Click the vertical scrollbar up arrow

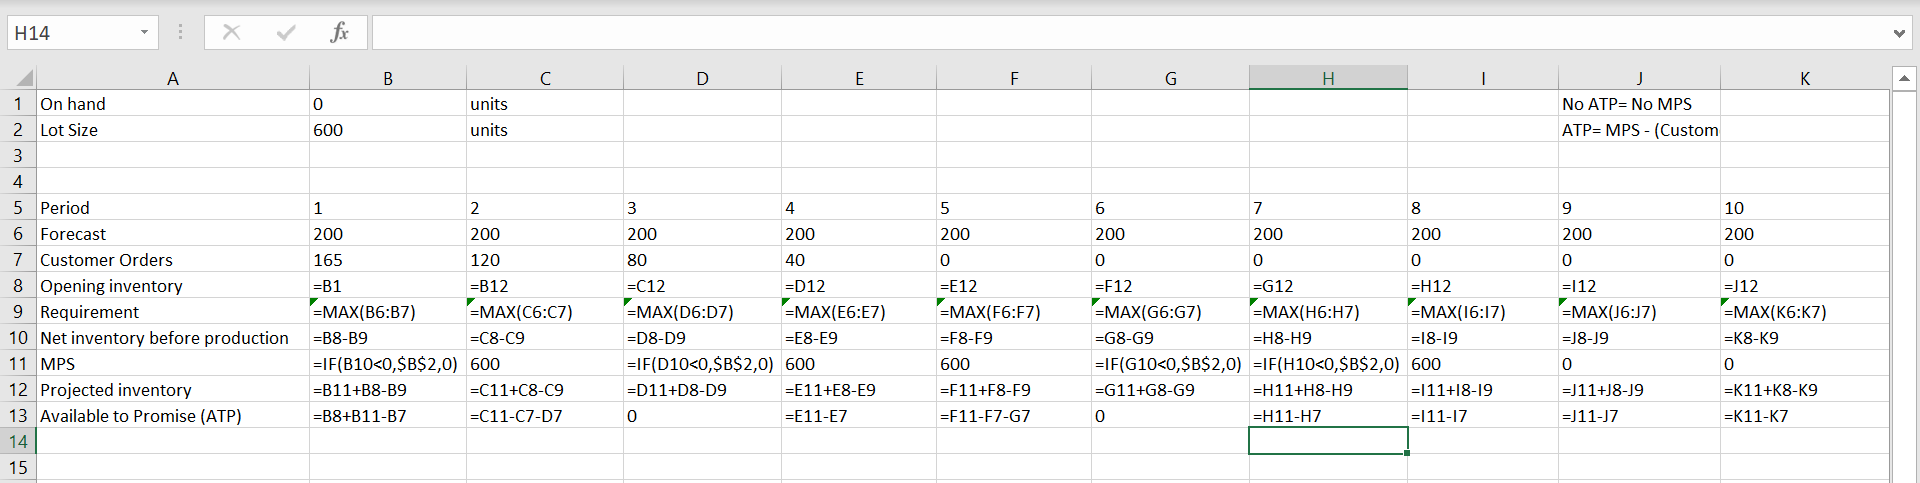point(1903,78)
